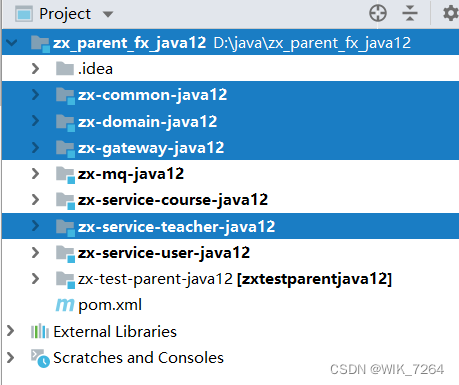Image resolution: width=459 pixels, height=385 pixels.
Task: Click the zx-domain-java12 module folder icon
Action: click(x=65, y=122)
